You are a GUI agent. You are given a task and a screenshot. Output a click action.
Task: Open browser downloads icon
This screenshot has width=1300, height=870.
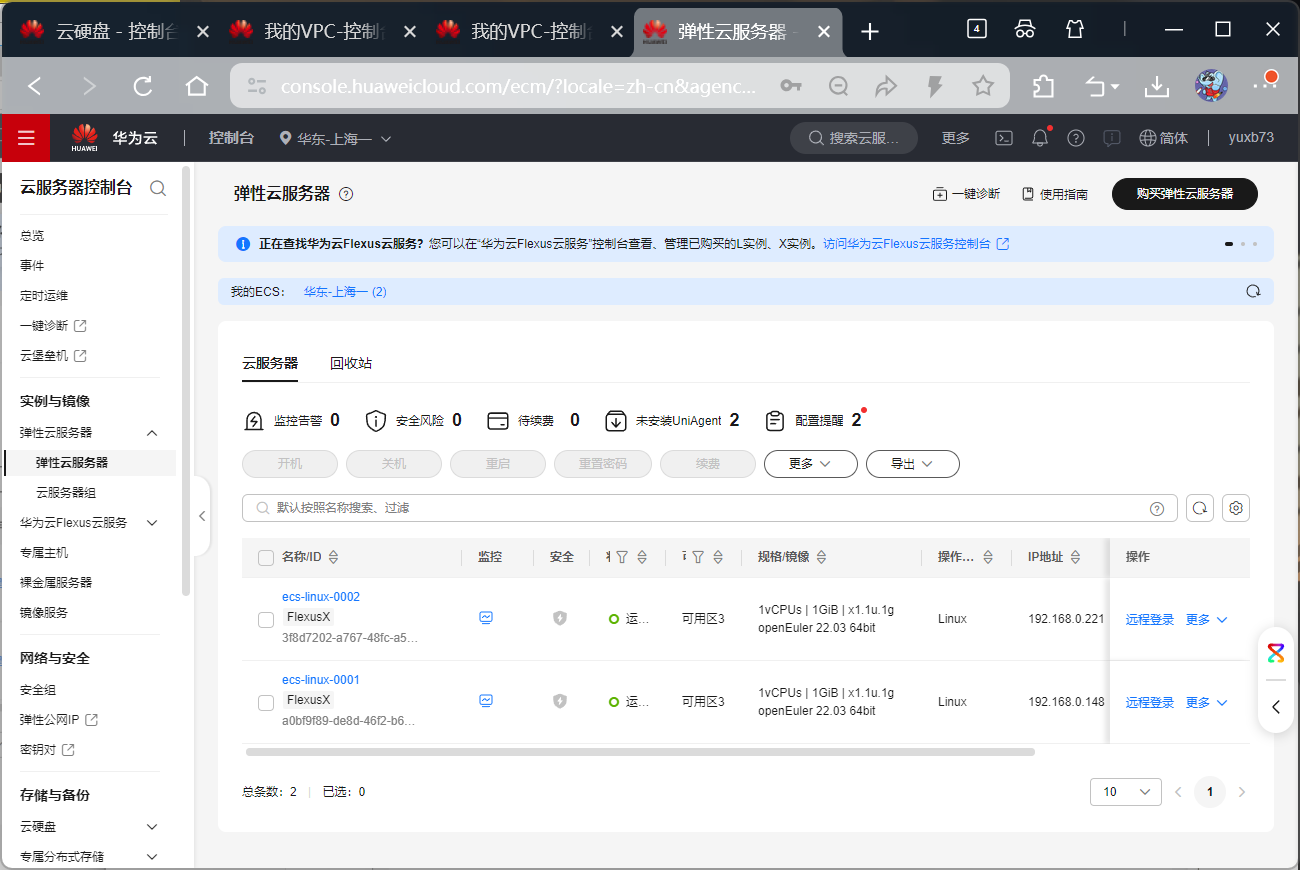[x=1157, y=86]
